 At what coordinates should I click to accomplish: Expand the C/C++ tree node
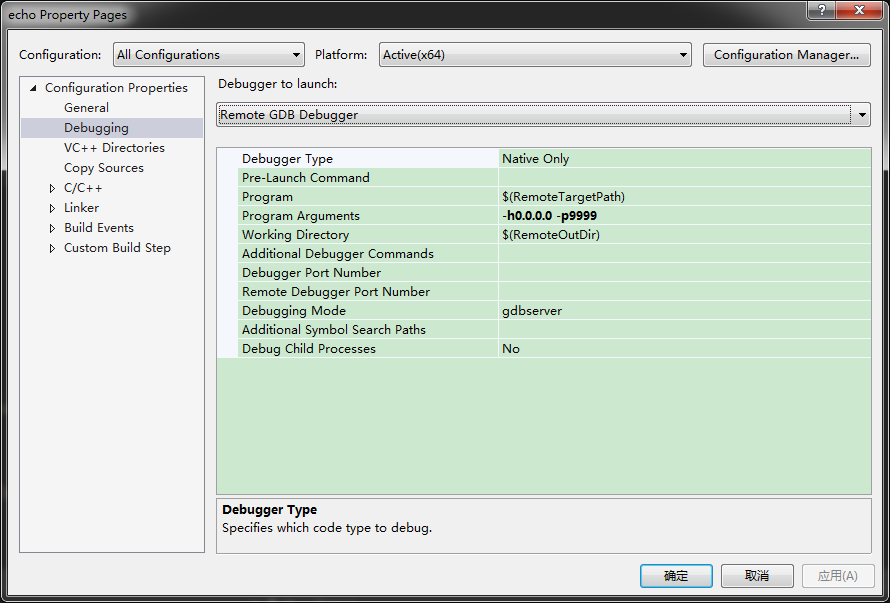pos(53,188)
